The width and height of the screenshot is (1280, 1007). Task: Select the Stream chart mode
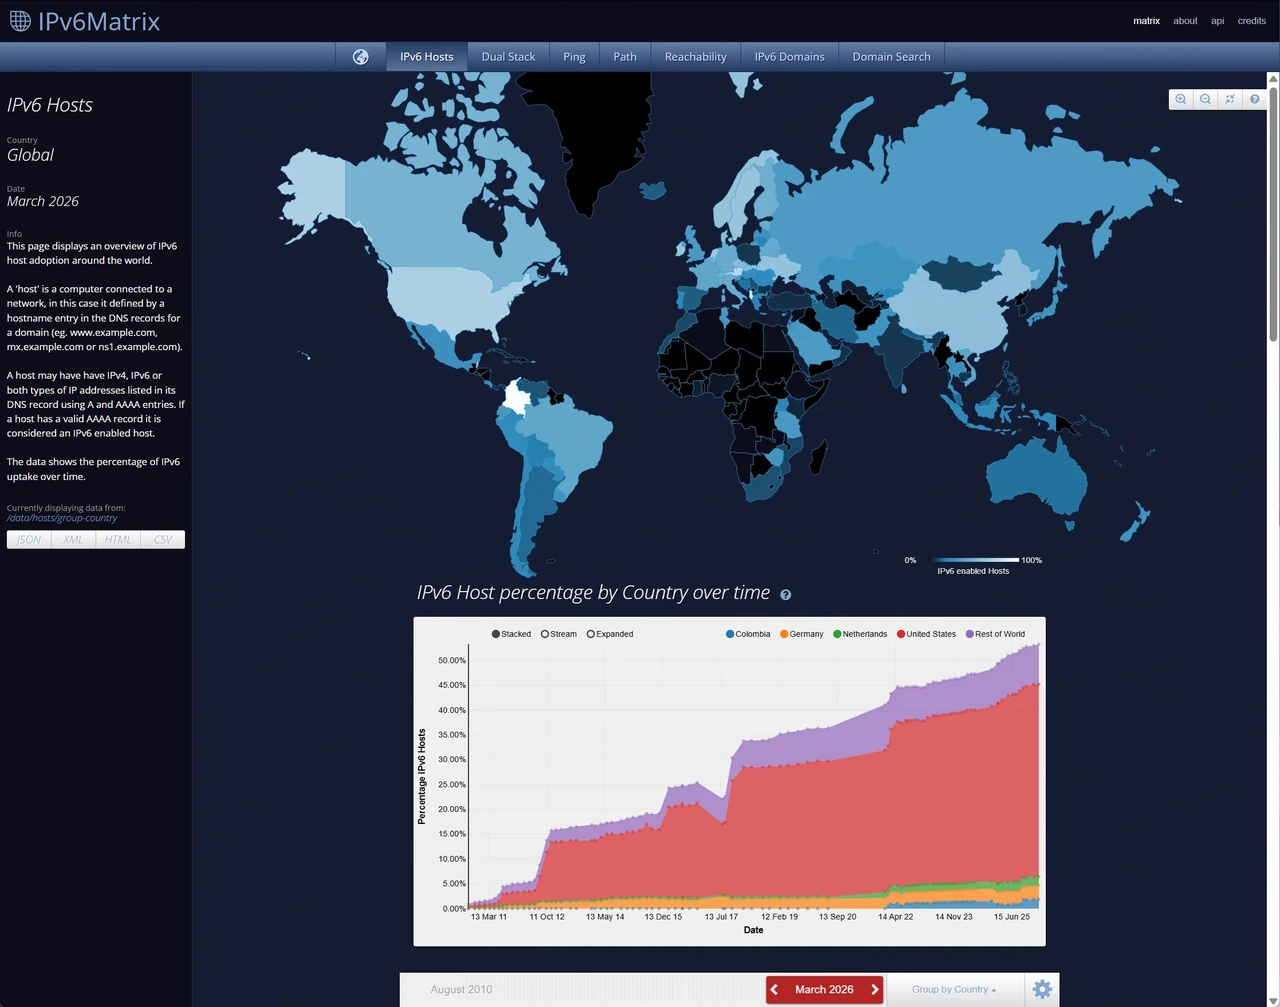point(559,634)
